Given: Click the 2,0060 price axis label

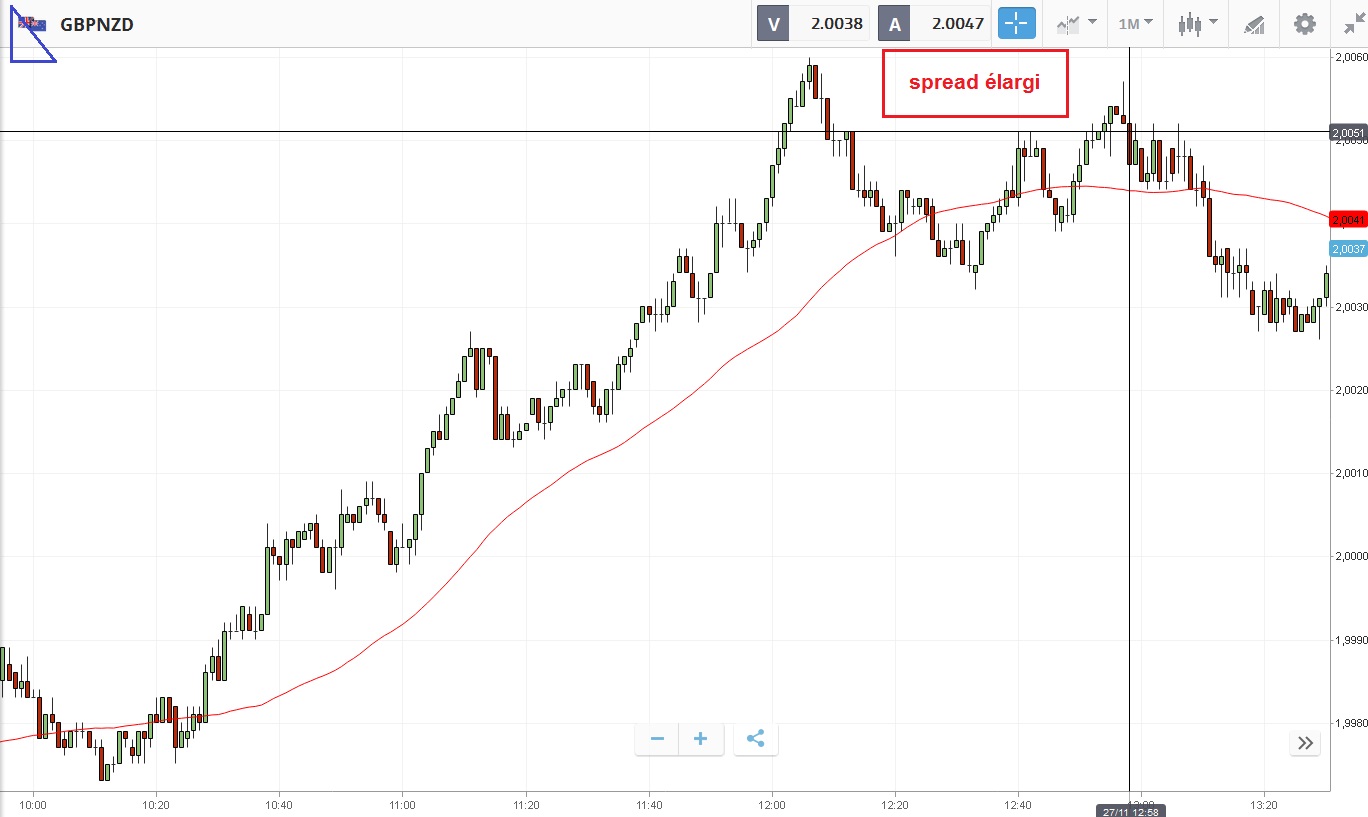Looking at the screenshot, I should tap(1350, 57).
